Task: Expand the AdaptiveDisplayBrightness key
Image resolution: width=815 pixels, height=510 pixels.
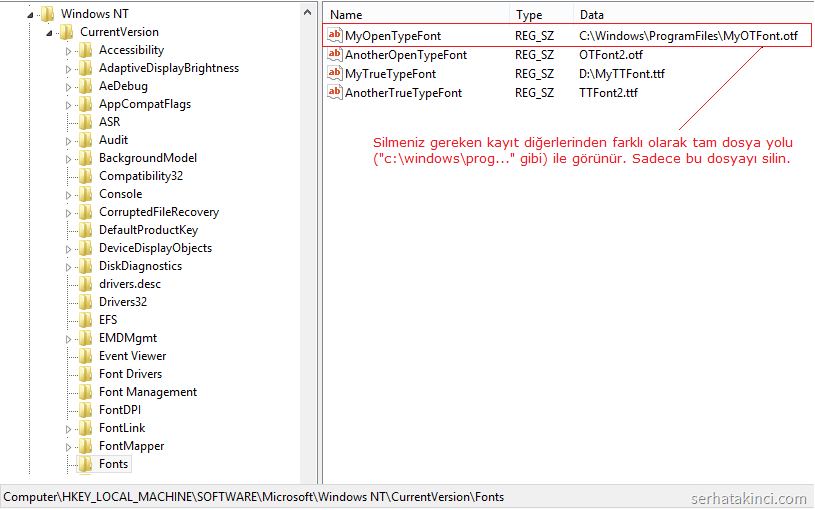Action: 68,69
